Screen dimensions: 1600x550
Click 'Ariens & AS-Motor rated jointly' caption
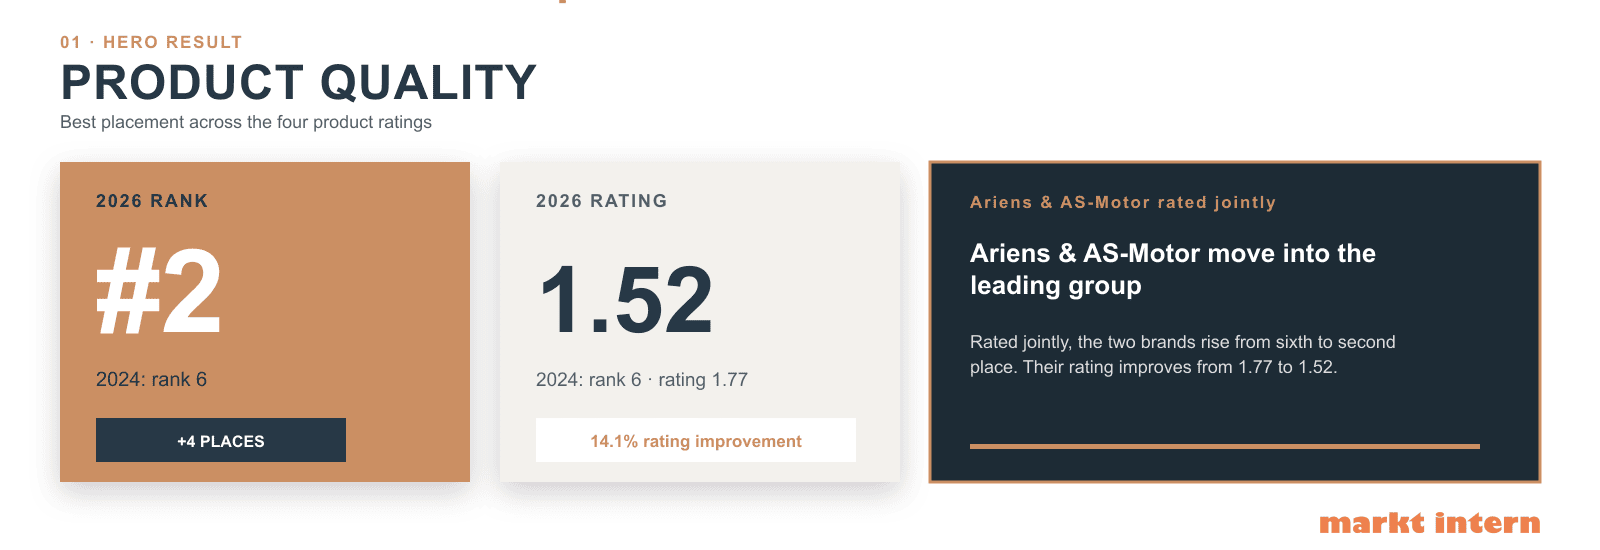click(1123, 202)
